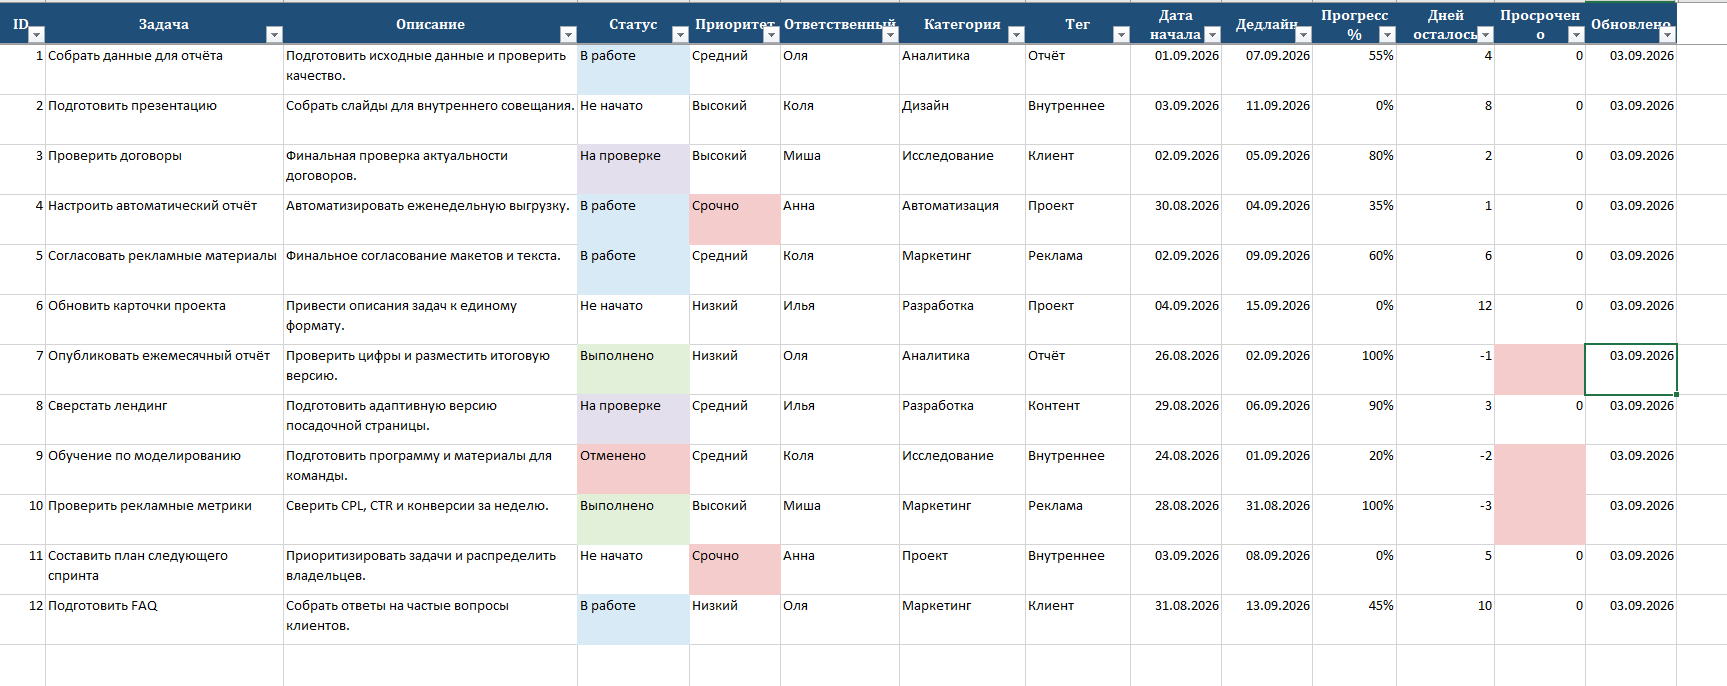Viewport: 1727px width, 686px height.
Task: Expand the Дней осталось filter arrow
Action: point(1485,35)
